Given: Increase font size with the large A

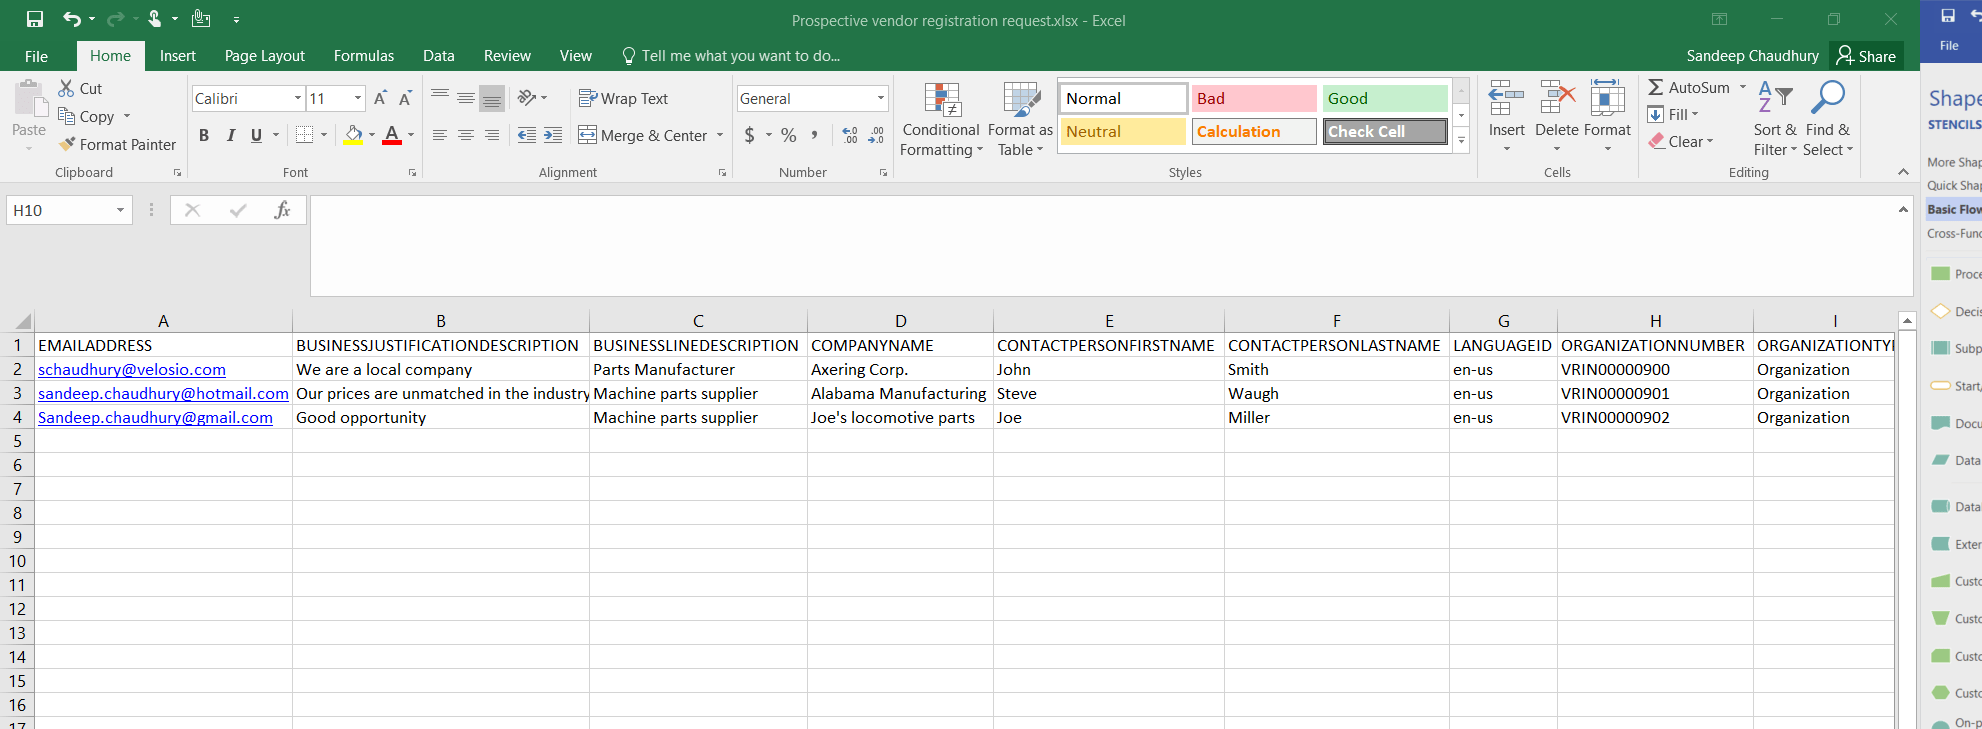Looking at the screenshot, I should coord(380,98).
